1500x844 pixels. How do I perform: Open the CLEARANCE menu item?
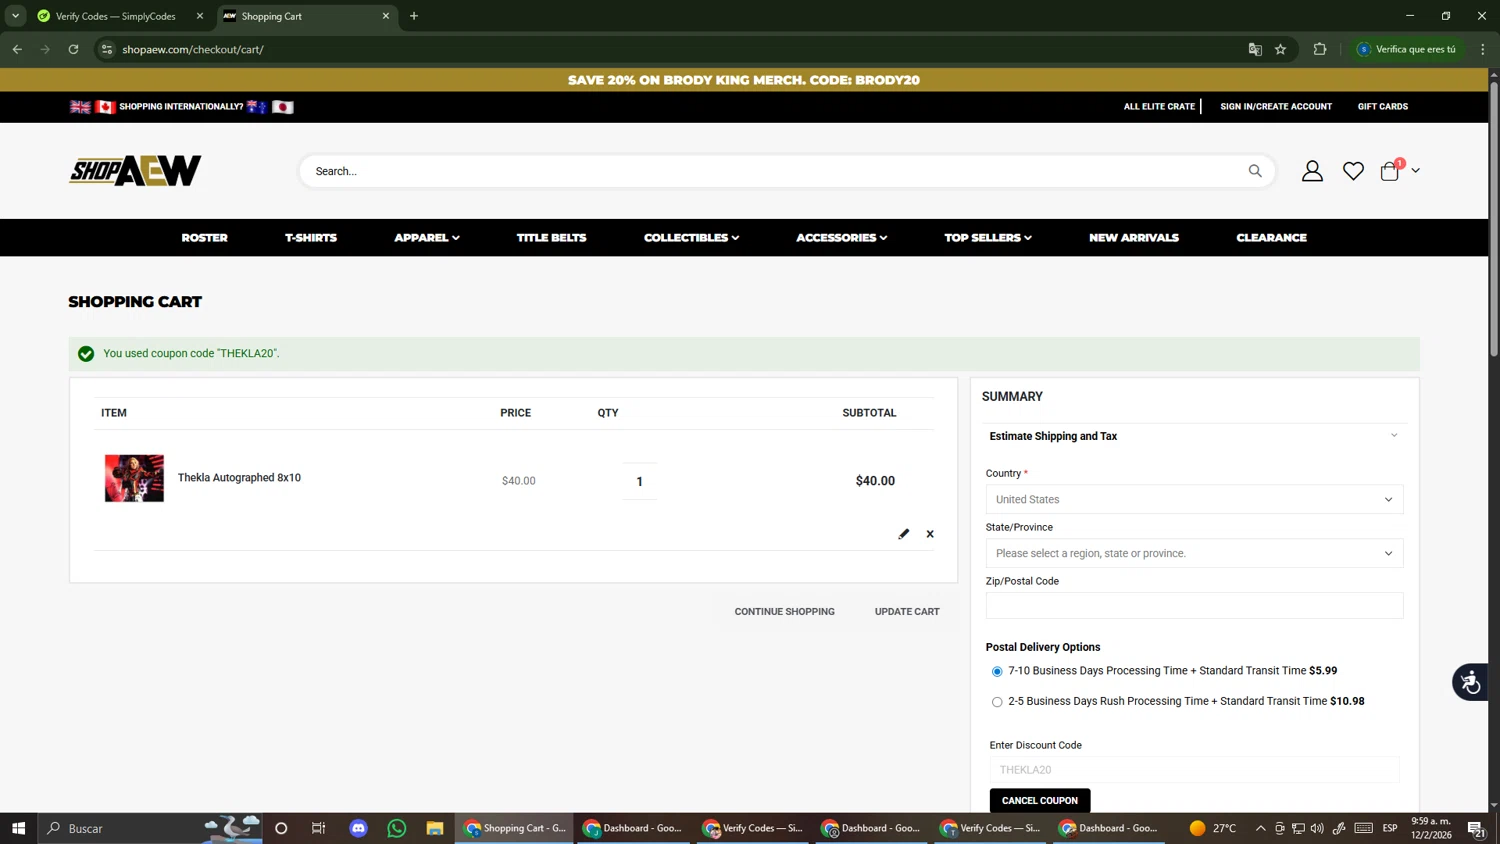point(1271,238)
